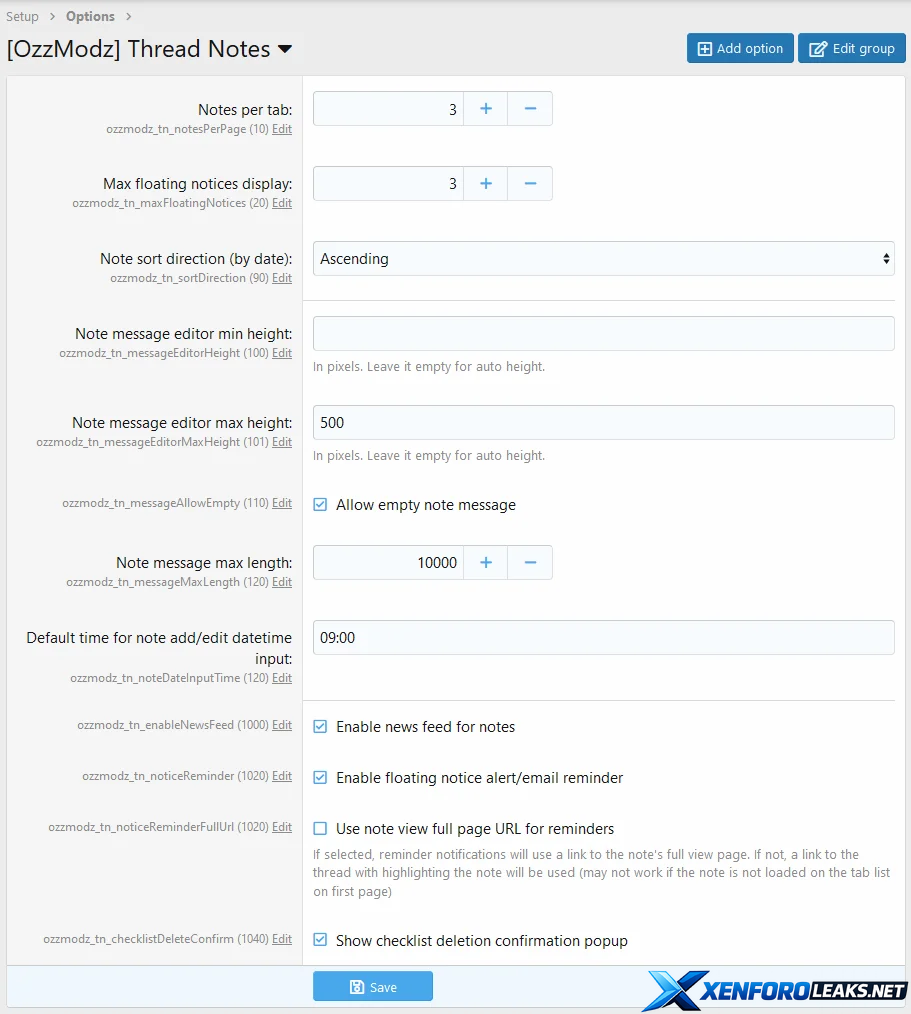Save the options with Save button
911x1014 pixels.
[372, 987]
